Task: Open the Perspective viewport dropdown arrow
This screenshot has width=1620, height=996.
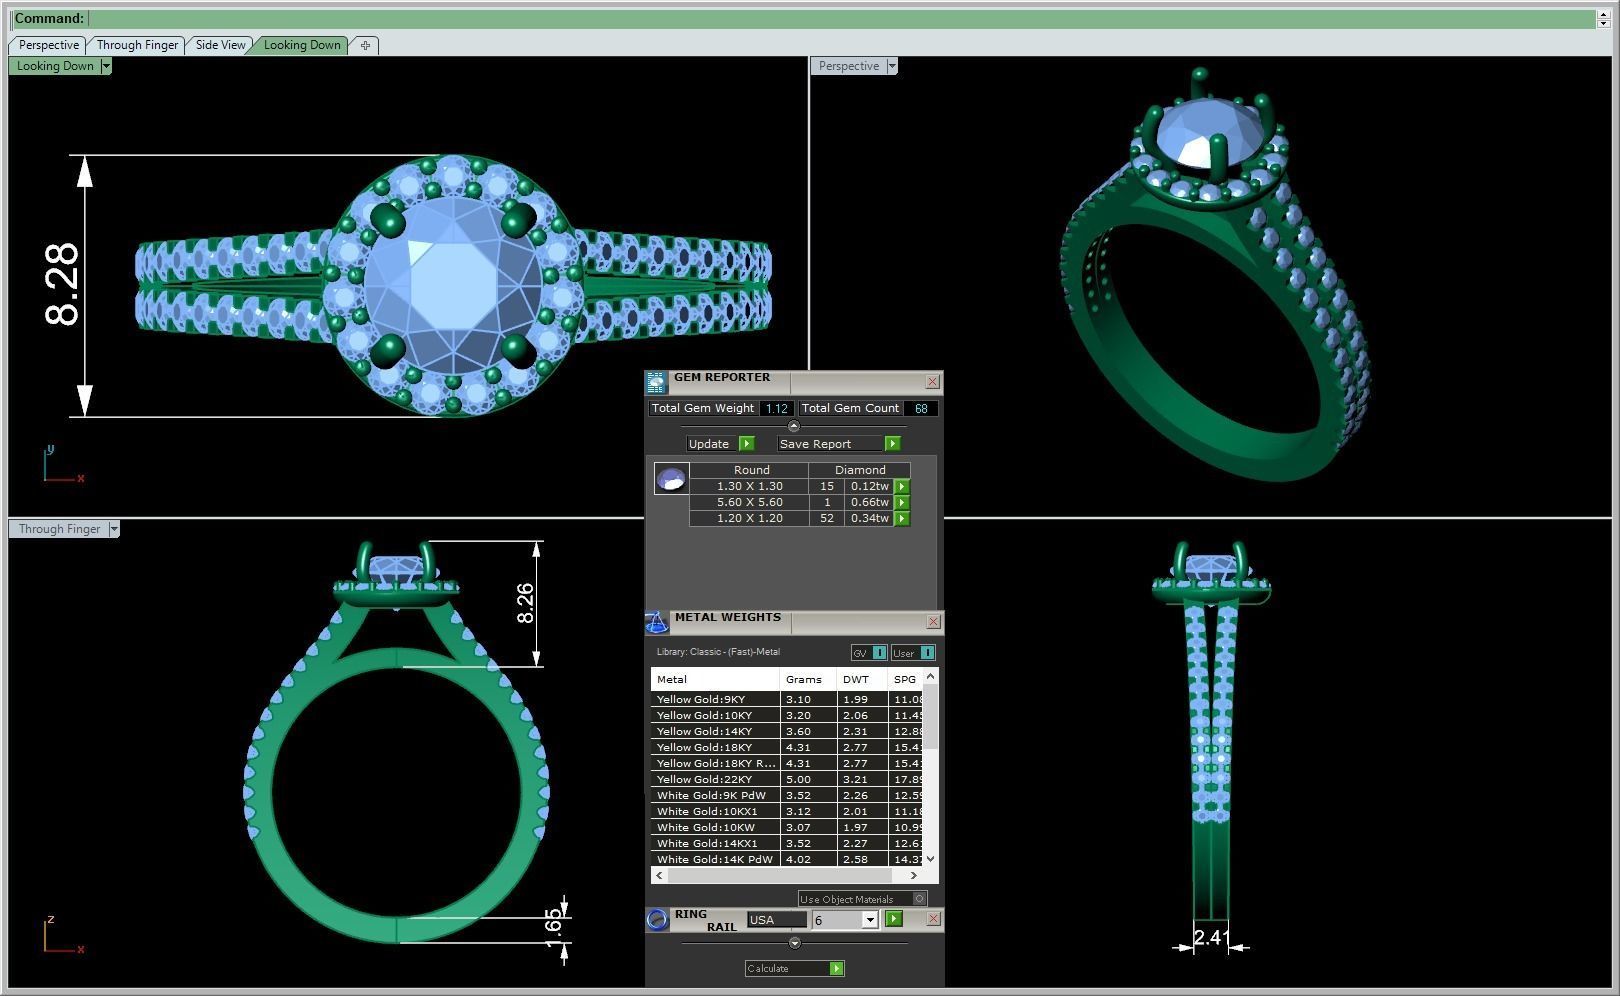Action: pos(892,66)
